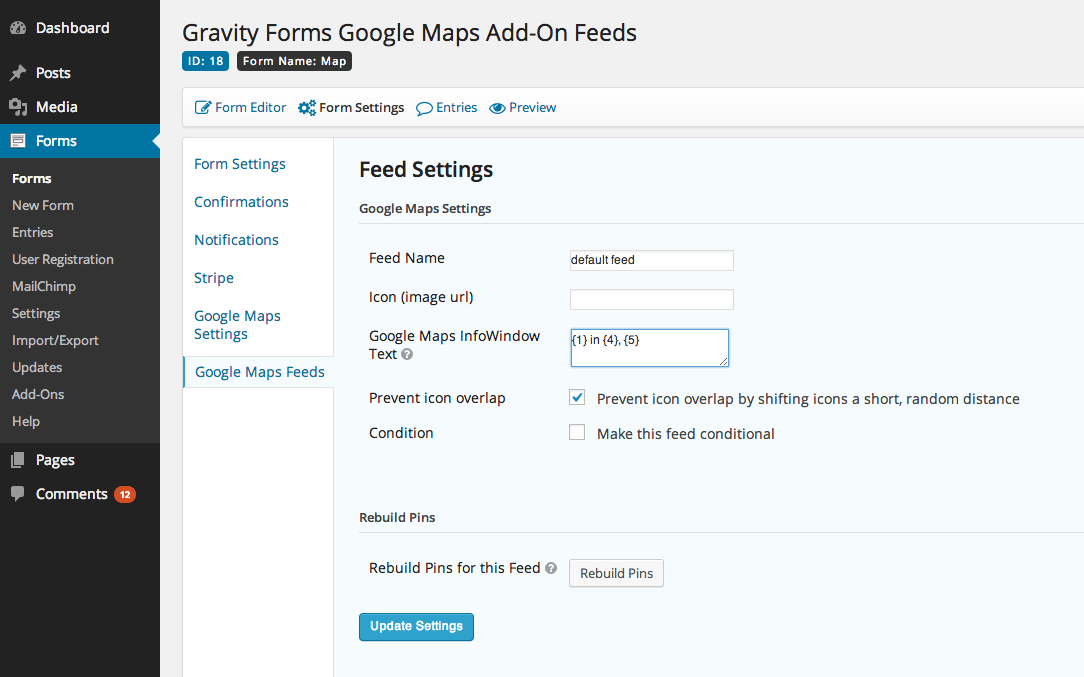Click help icon next to InfoWindow Text

[x=407, y=354]
